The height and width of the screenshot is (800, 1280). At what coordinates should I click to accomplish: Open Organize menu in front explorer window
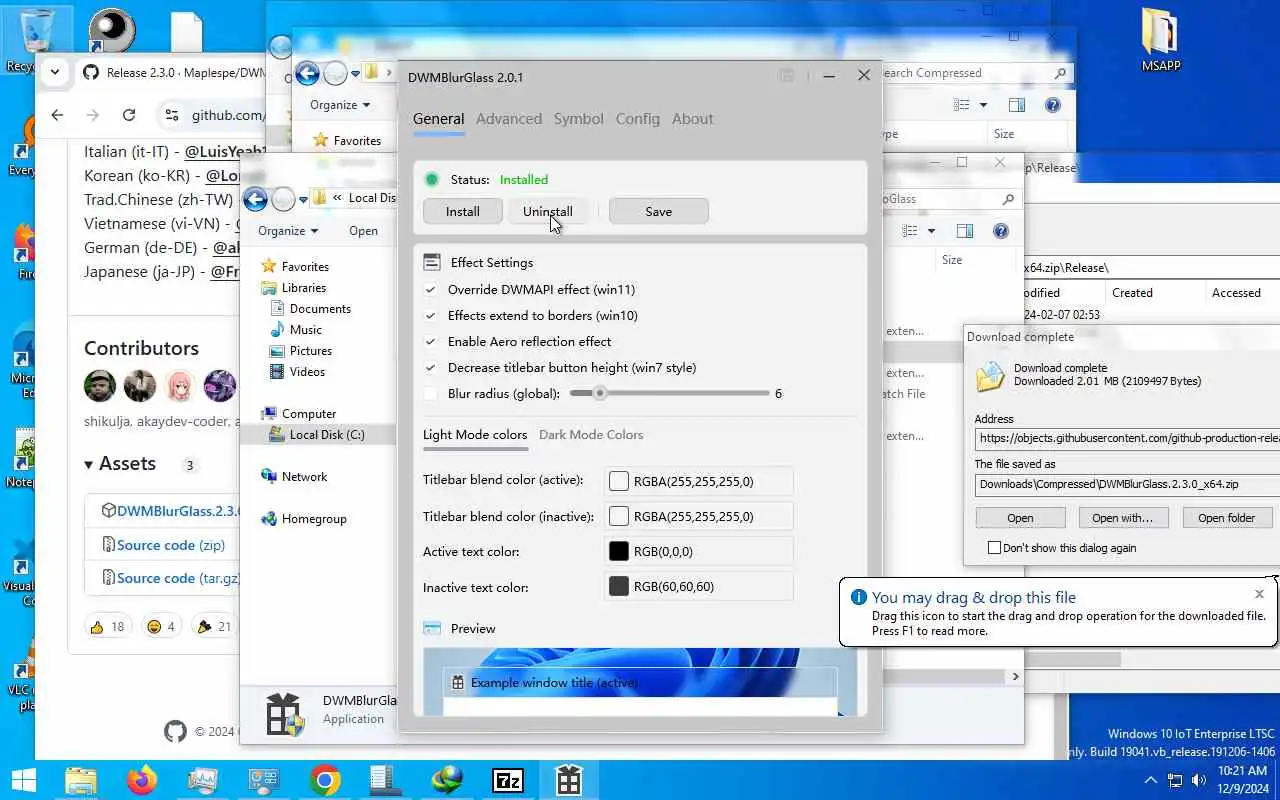point(288,231)
